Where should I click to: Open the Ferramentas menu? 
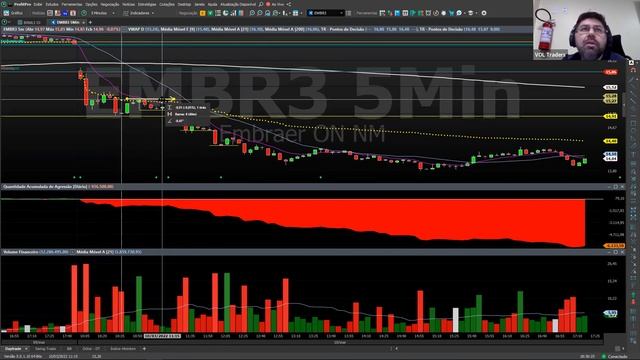coord(72,4)
